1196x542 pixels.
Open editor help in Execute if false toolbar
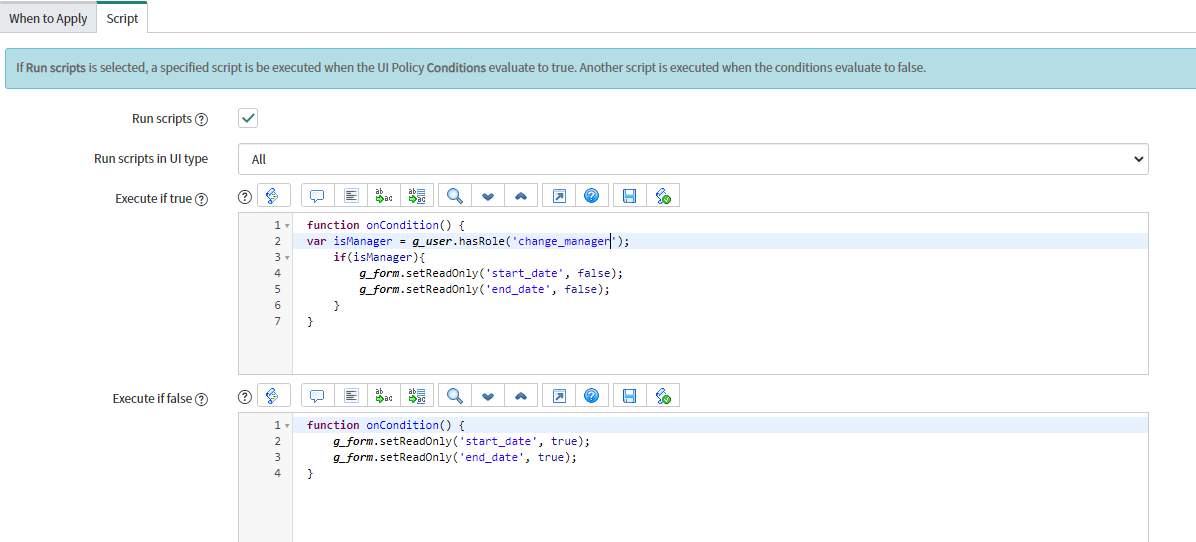click(x=591, y=396)
